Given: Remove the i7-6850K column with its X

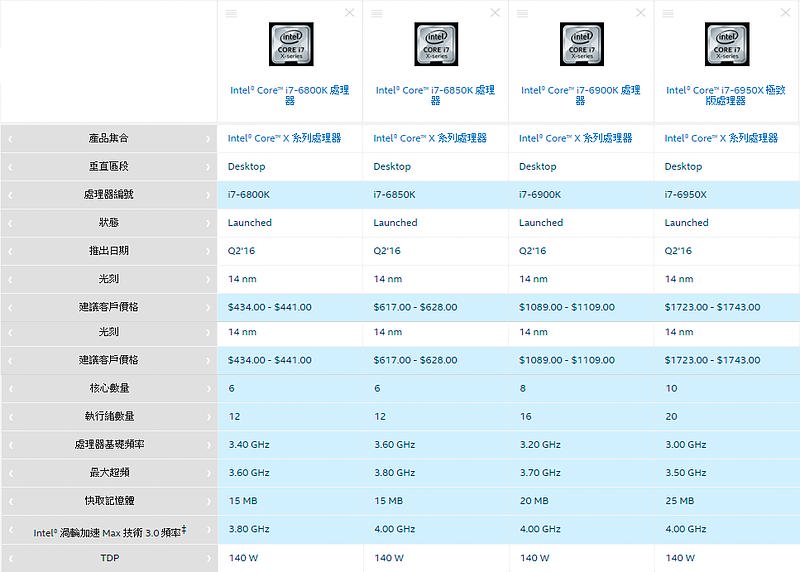Looking at the screenshot, I should pos(495,13).
